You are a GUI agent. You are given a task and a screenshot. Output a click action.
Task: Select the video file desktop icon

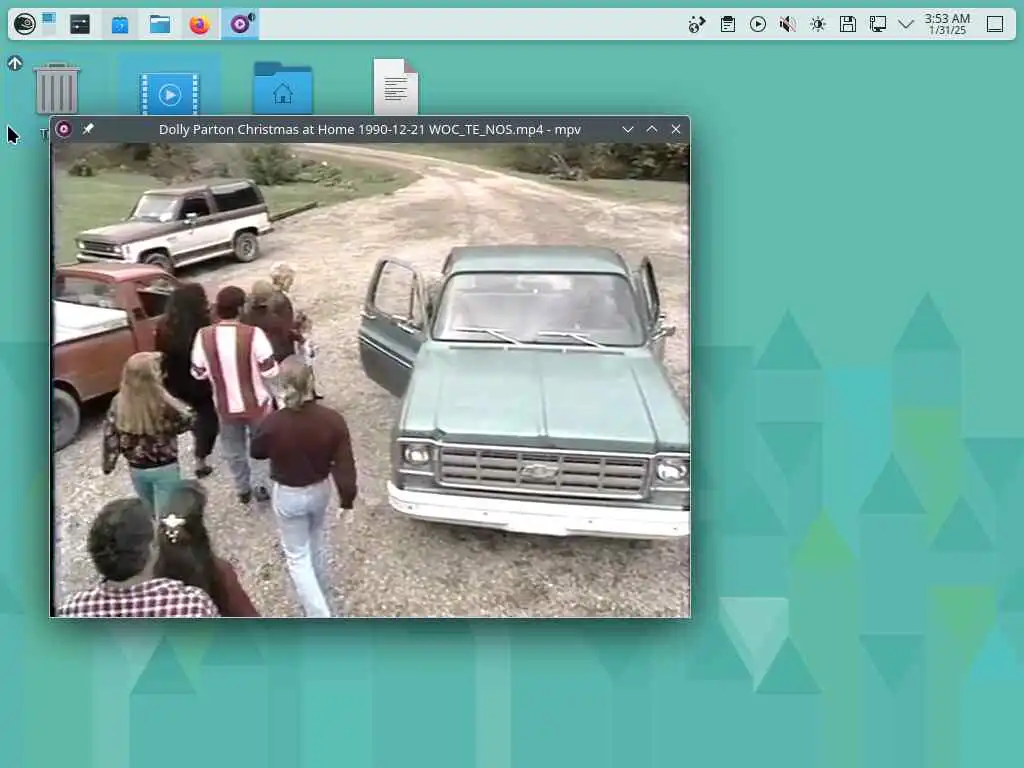click(169, 93)
